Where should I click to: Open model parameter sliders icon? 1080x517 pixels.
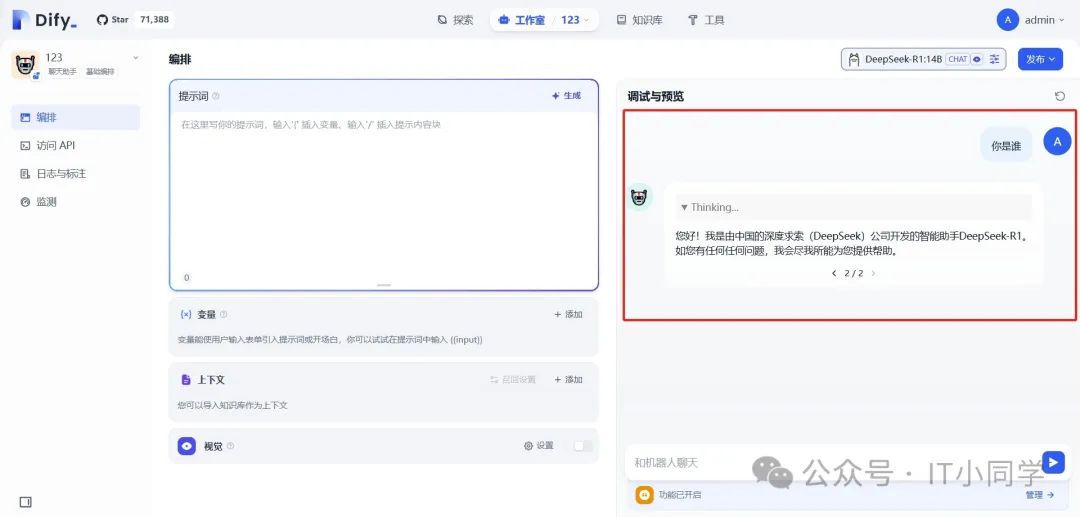coord(995,59)
